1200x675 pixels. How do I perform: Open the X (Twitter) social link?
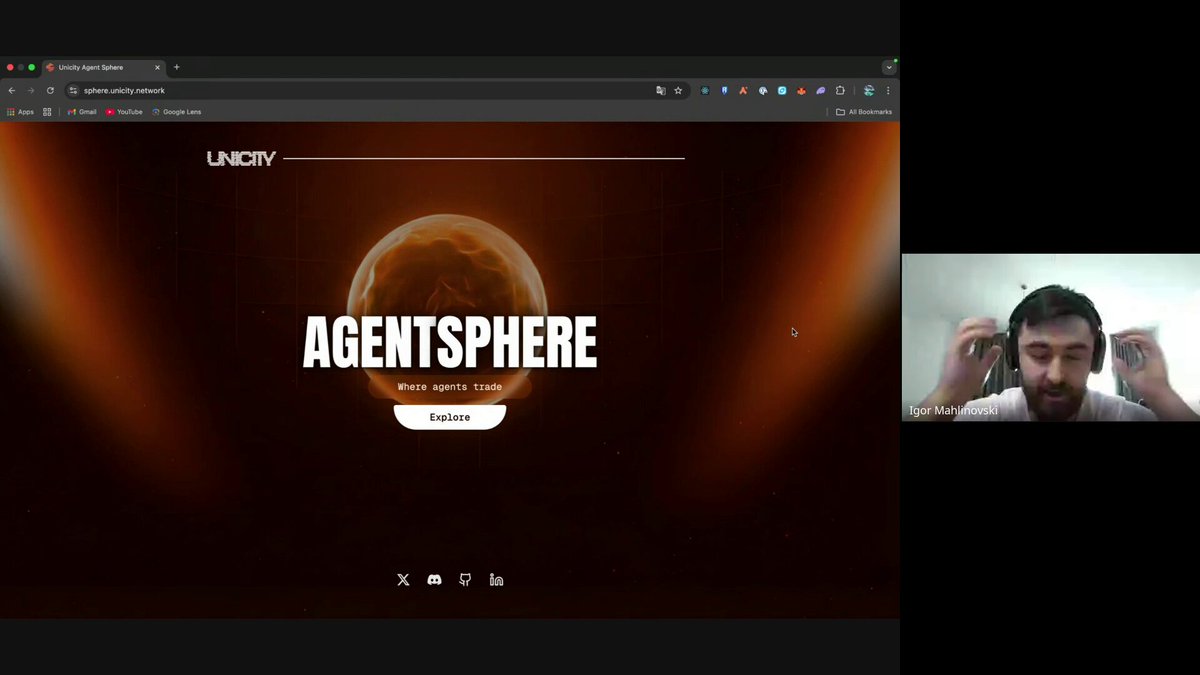tap(403, 580)
